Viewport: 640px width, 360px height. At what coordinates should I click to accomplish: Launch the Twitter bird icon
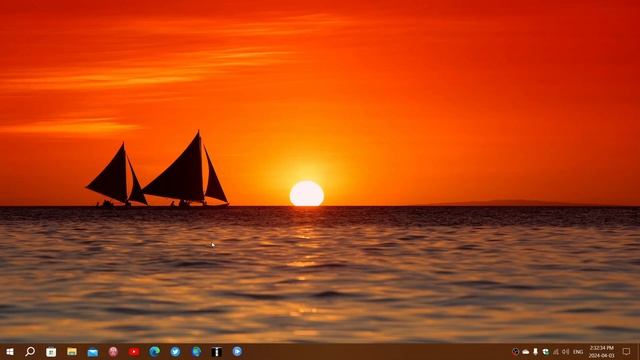coord(176,351)
